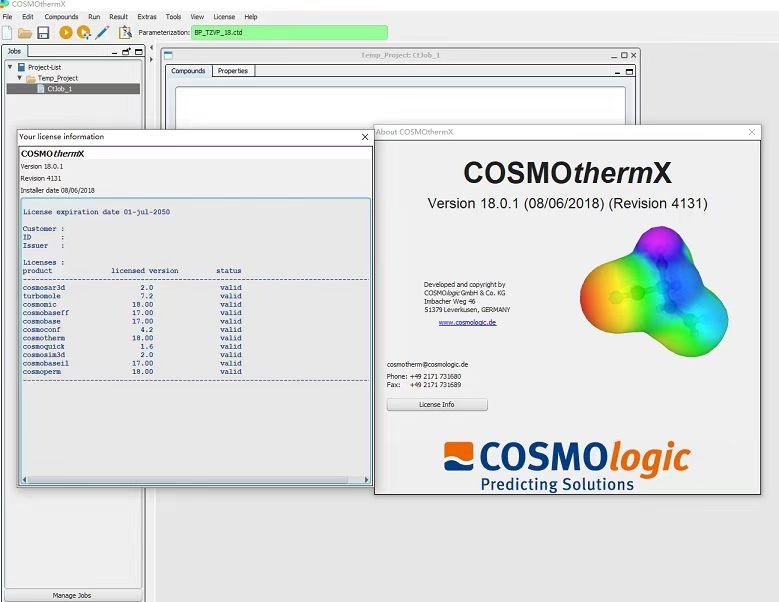Viewport: 779px width, 602px height.
Task: Click the cosmotherm@cosmologic.de email text
Action: click(x=427, y=365)
